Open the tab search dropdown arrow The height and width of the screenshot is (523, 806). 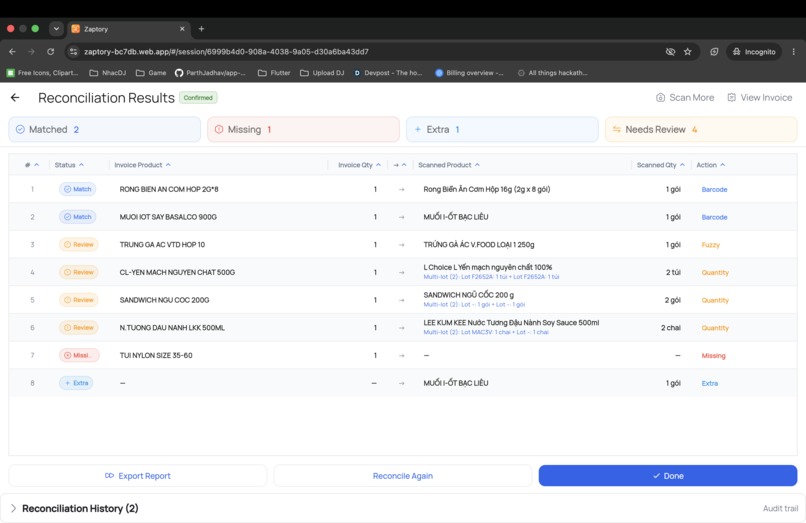[56, 29]
